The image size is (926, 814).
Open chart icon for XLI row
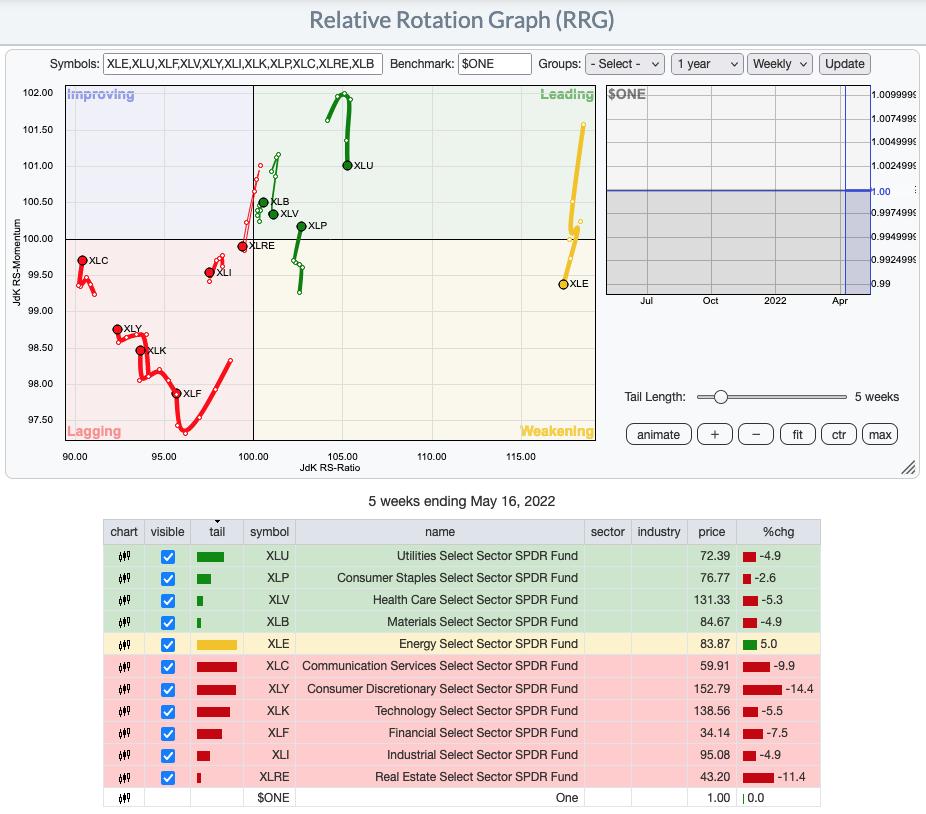tap(124, 755)
